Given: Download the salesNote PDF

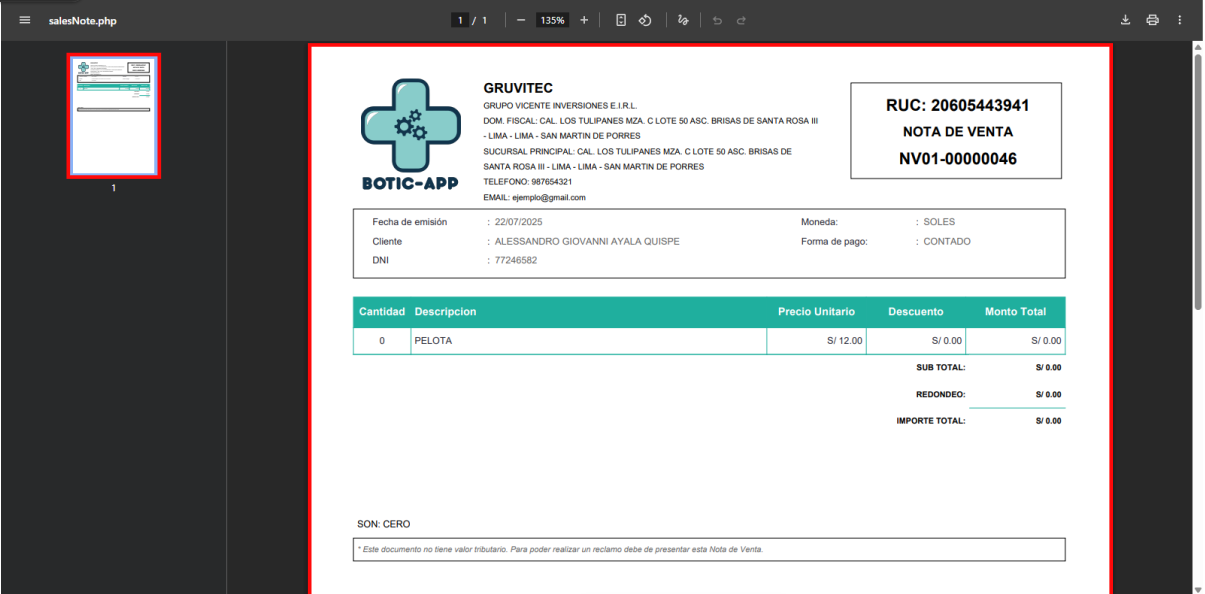Looking at the screenshot, I should pos(1125,20).
